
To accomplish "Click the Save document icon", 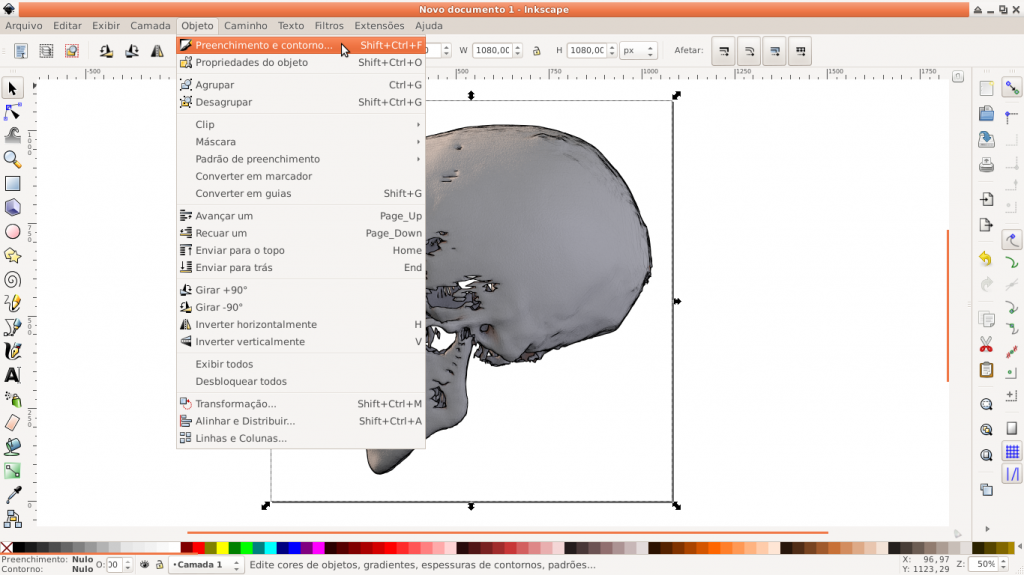I will [986, 139].
